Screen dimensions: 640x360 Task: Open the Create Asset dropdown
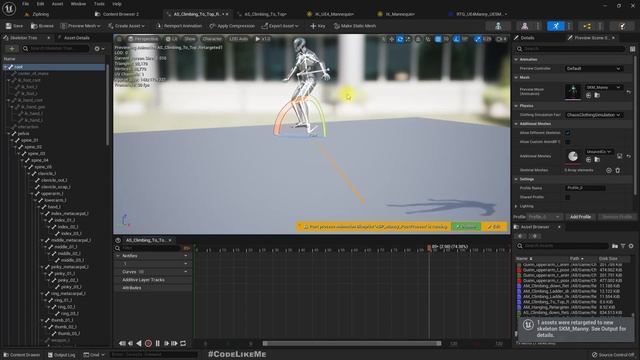click(126, 26)
